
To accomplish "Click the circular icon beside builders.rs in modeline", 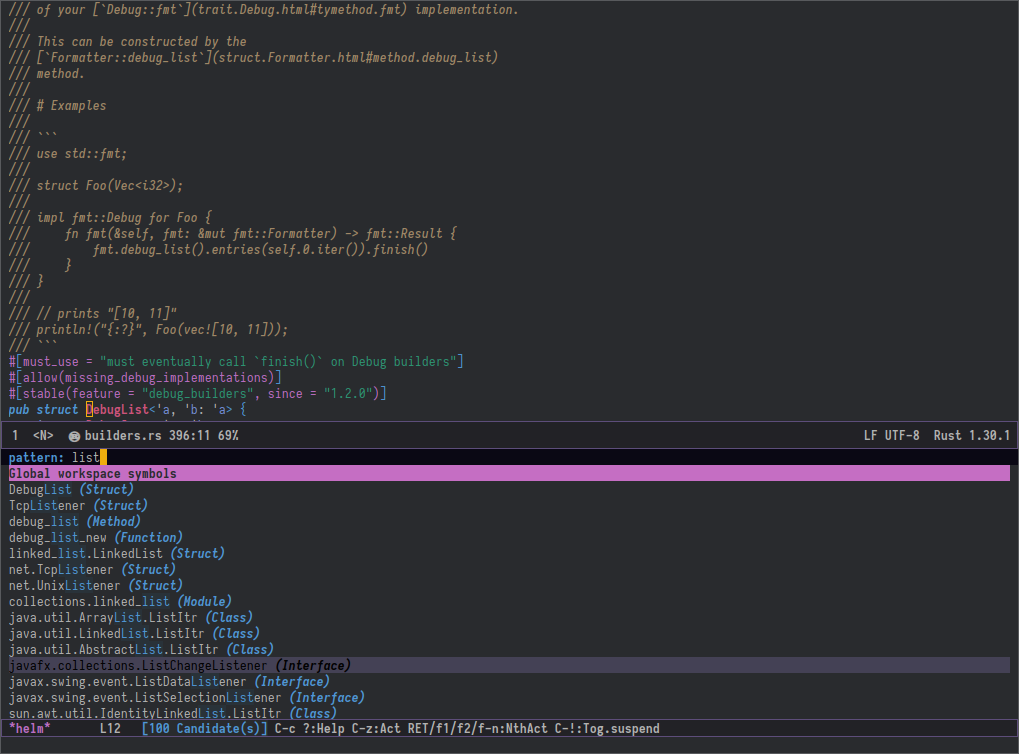I will coord(74,436).
